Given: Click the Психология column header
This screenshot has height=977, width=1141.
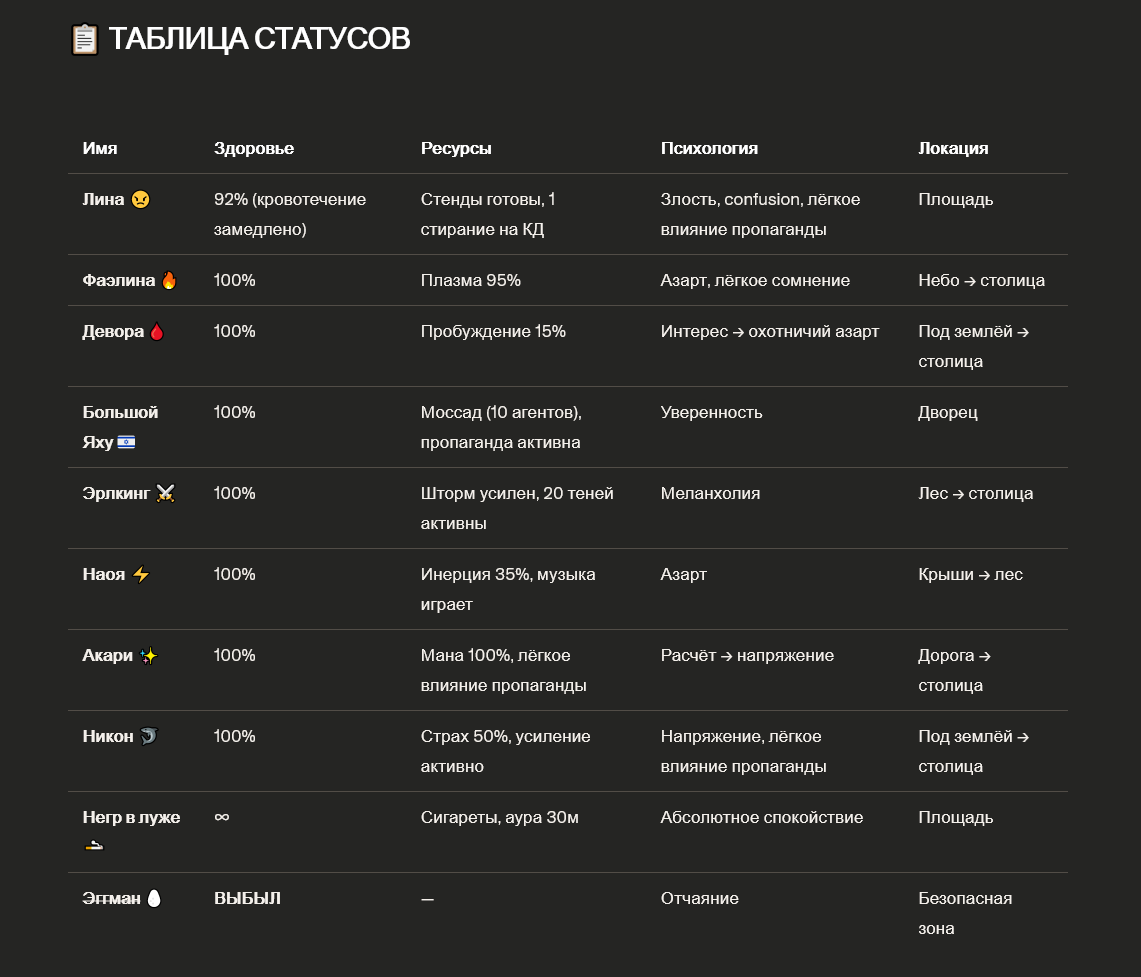Looking at the screenshot, I should click(709, 148).
